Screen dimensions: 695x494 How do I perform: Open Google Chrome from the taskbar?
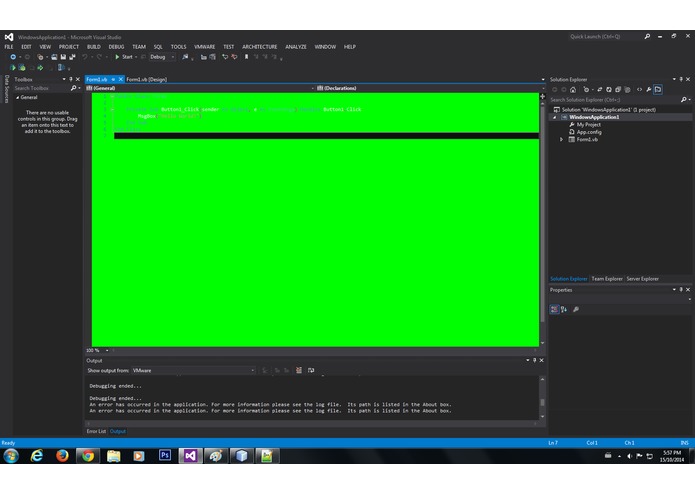(x=88, y=455)
